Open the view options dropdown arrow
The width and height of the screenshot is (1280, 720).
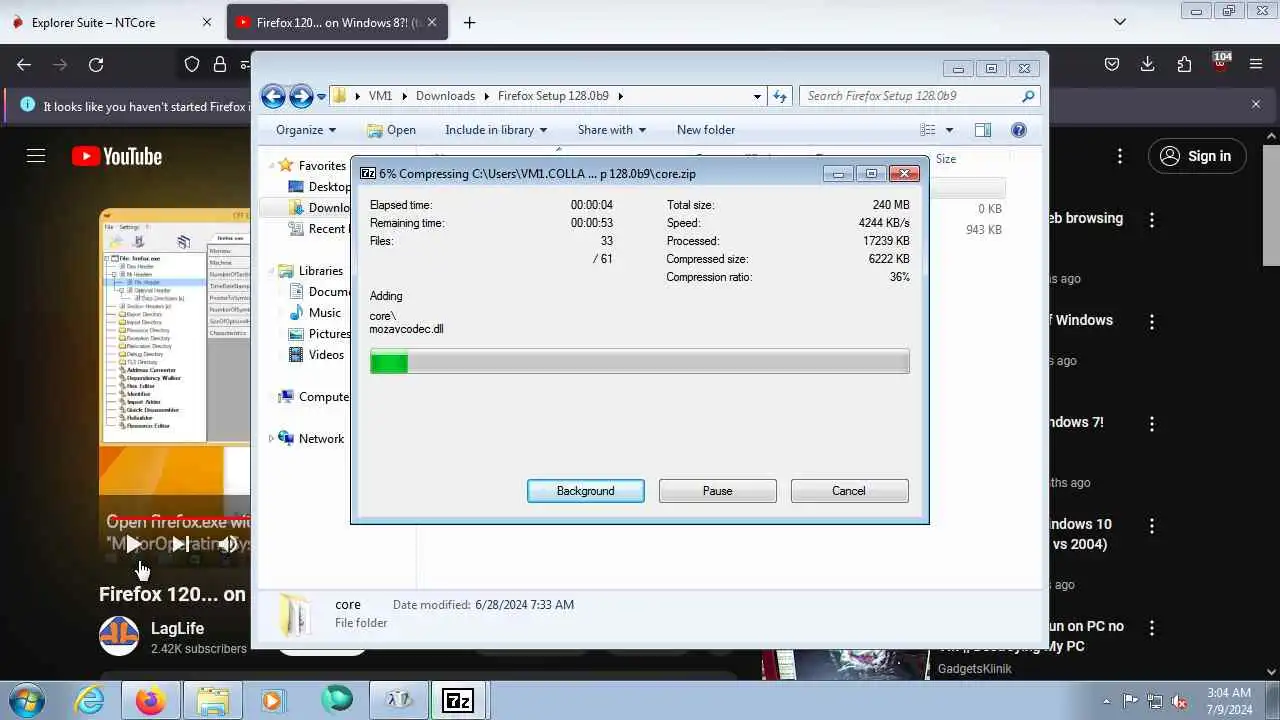coord(949,130)
